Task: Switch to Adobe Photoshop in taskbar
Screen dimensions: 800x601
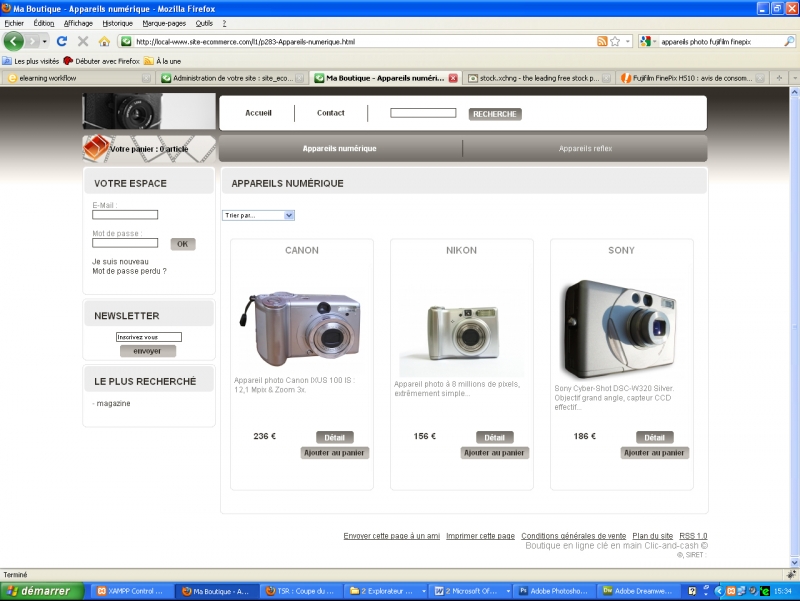Action: click(x=555, y=591)
